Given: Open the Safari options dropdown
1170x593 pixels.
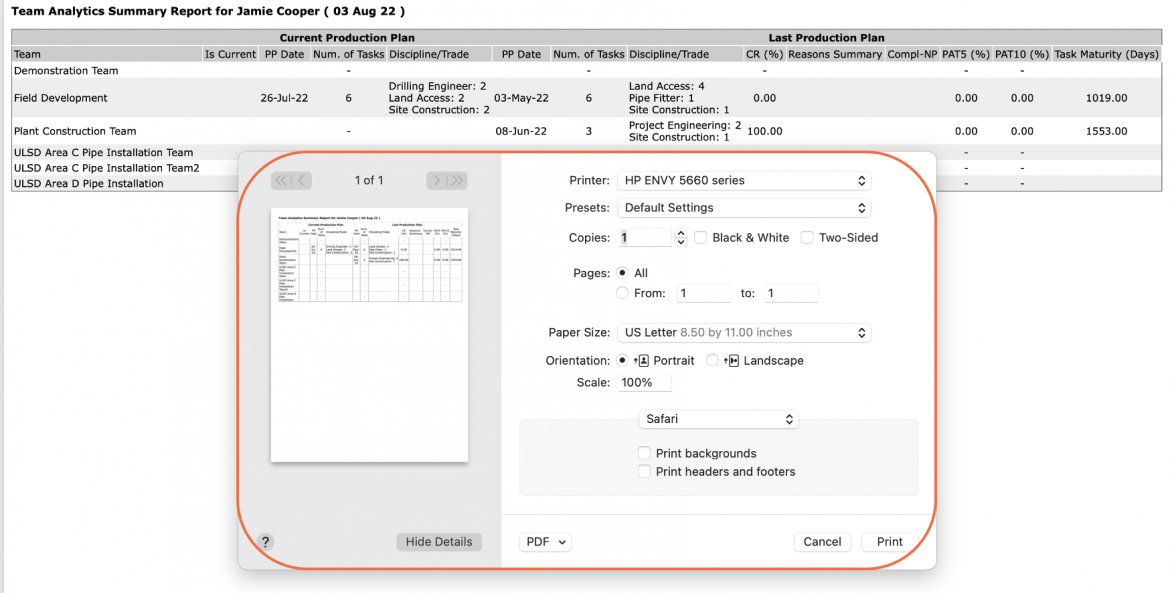Looking at the screenshot, I should click(x=719, y=419).
